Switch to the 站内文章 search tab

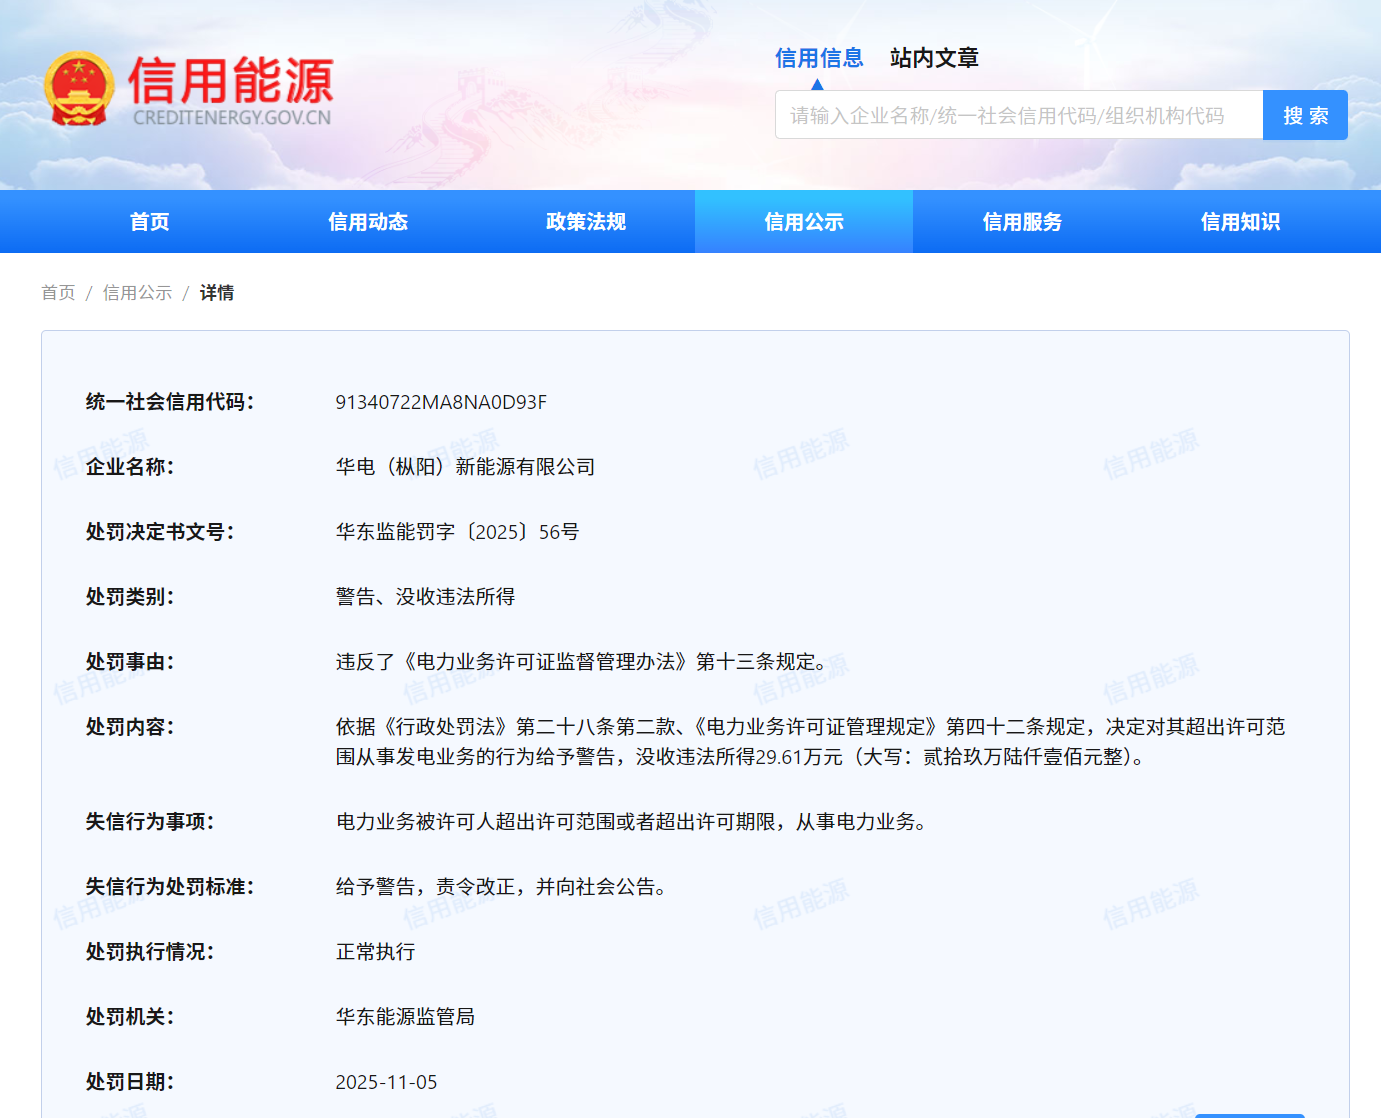point(934,58)
